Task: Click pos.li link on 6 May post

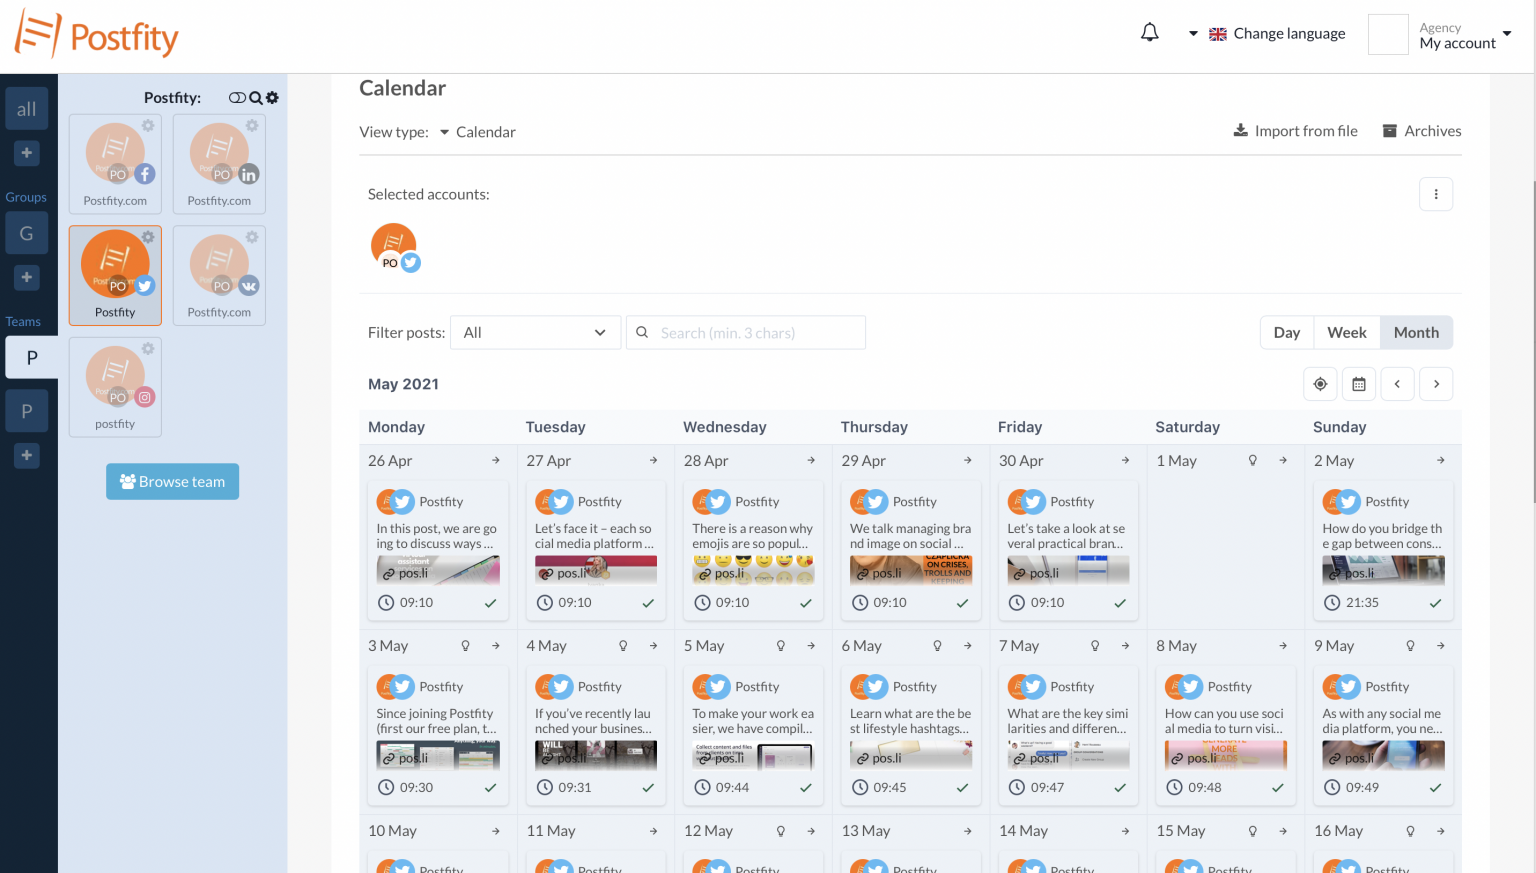Action: [879, 758]
